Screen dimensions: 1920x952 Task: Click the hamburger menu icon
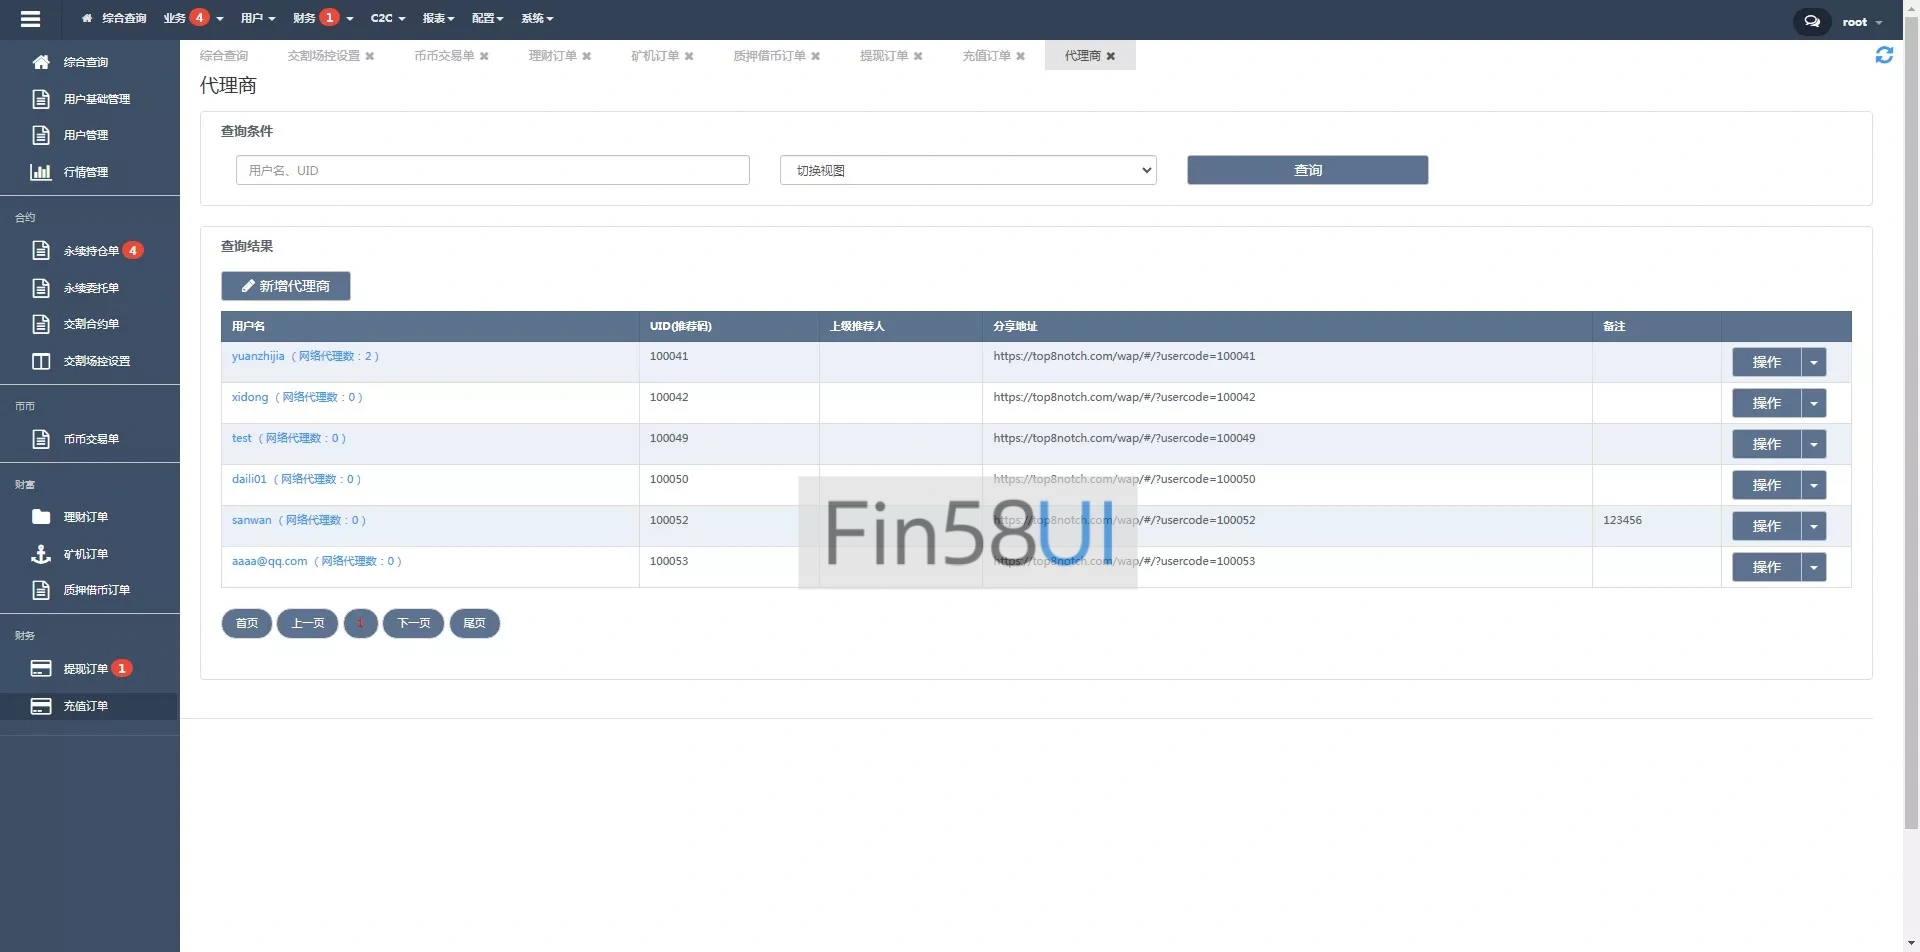coord(30,18)
